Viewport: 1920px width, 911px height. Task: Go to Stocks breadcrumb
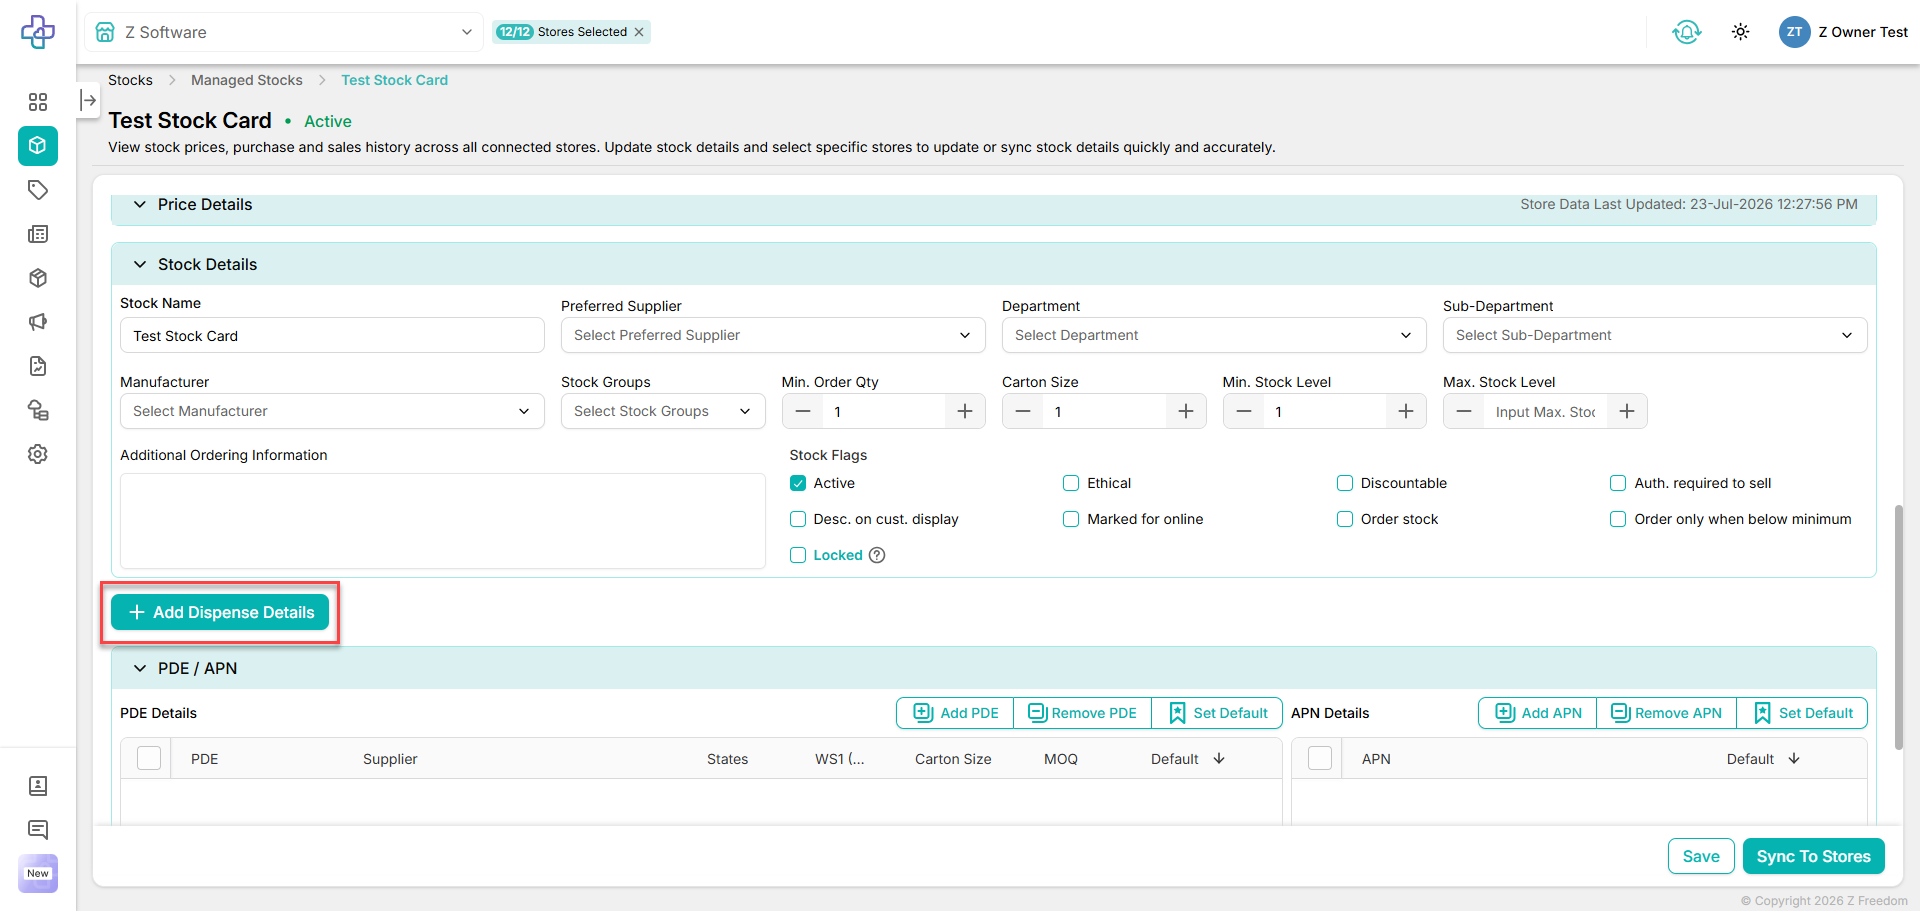pyautogui.click(x=130, y=80)
